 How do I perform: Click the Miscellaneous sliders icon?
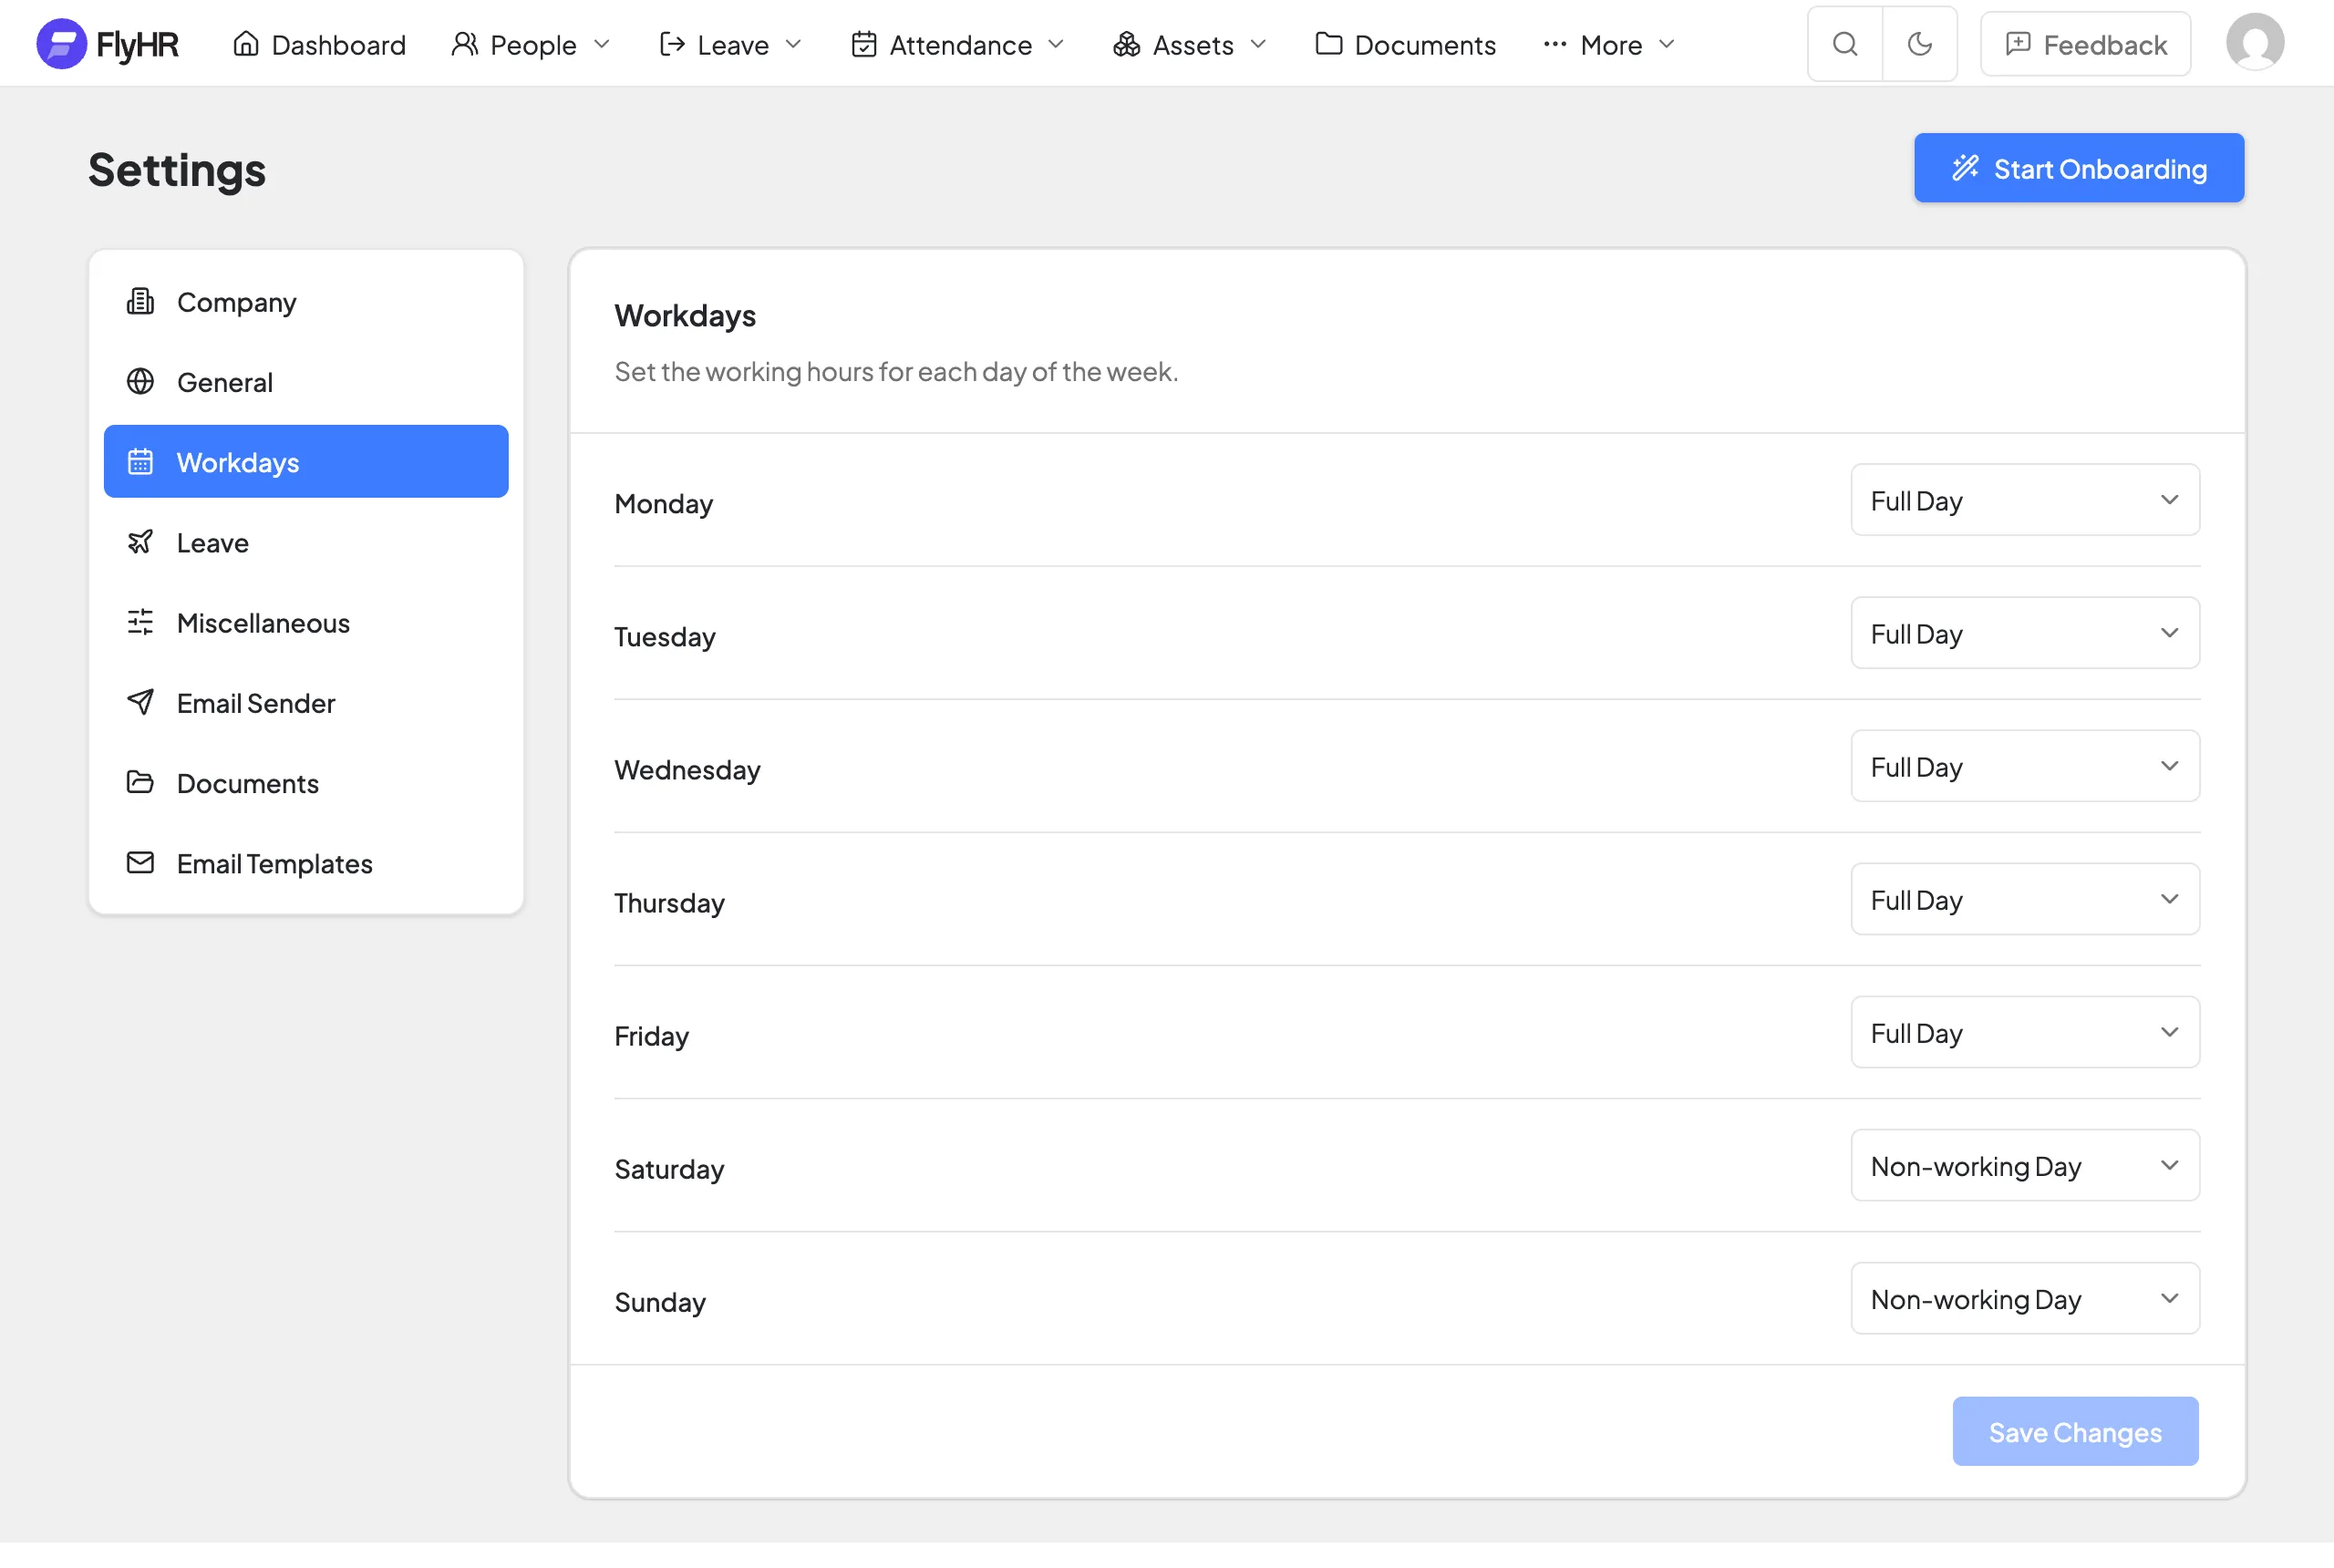(140, 622)
